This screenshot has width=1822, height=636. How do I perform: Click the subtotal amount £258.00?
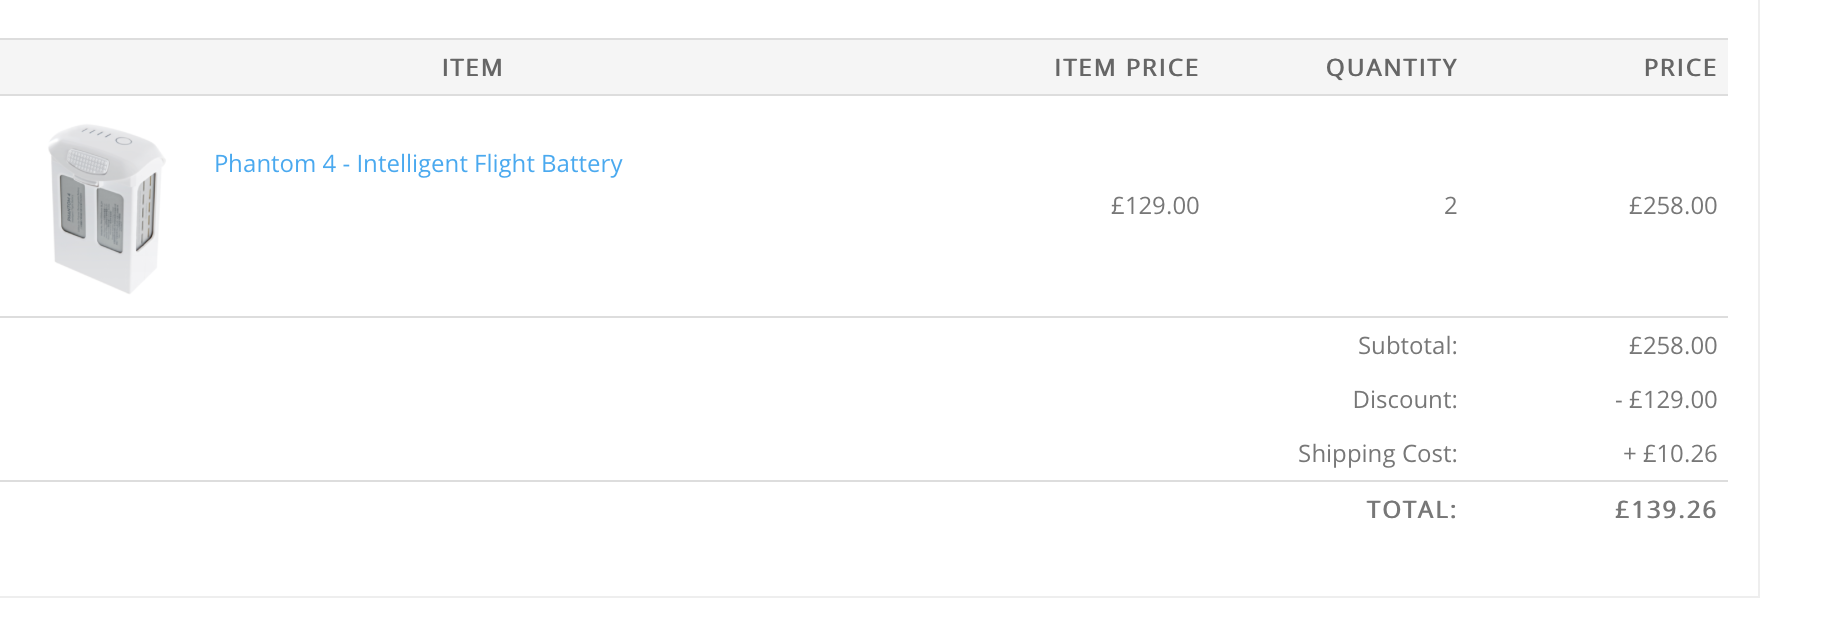tap(1673, 346)
